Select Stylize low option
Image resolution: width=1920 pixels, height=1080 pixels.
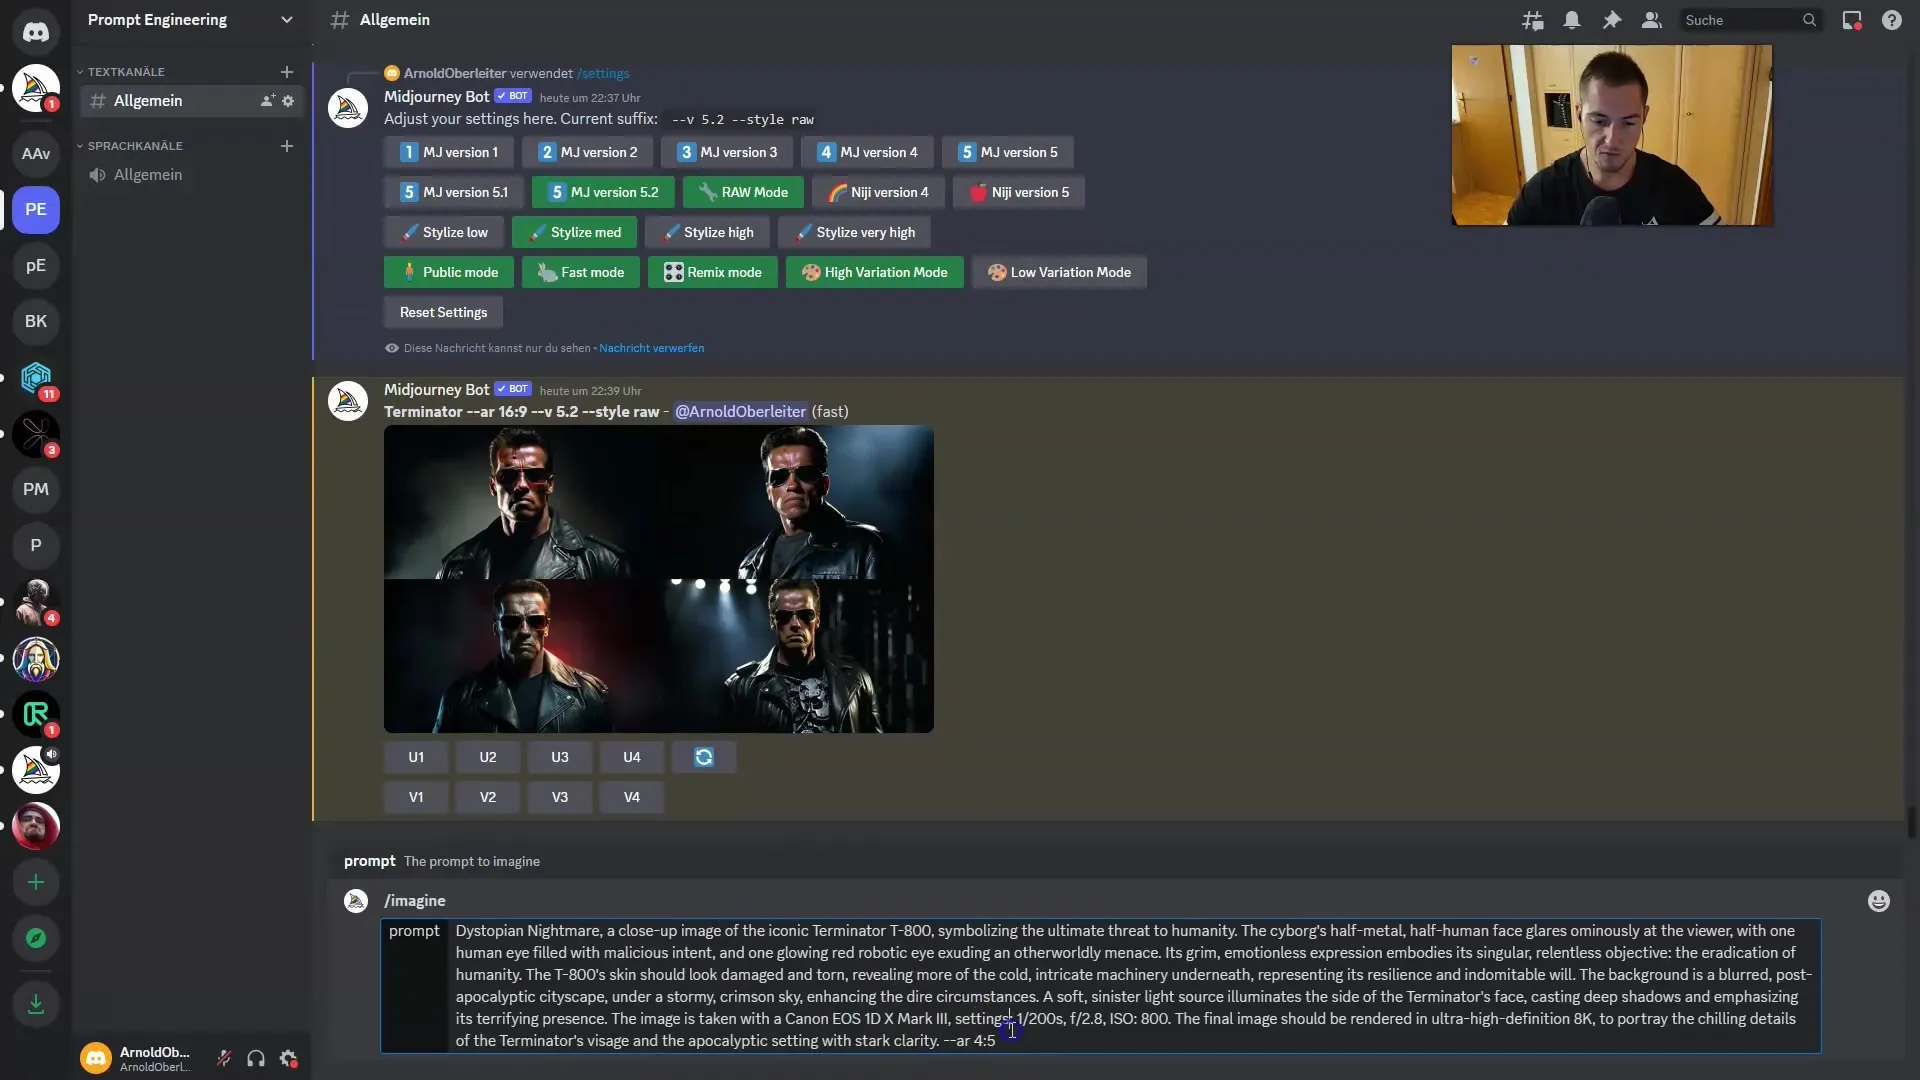tap(444, 232)
